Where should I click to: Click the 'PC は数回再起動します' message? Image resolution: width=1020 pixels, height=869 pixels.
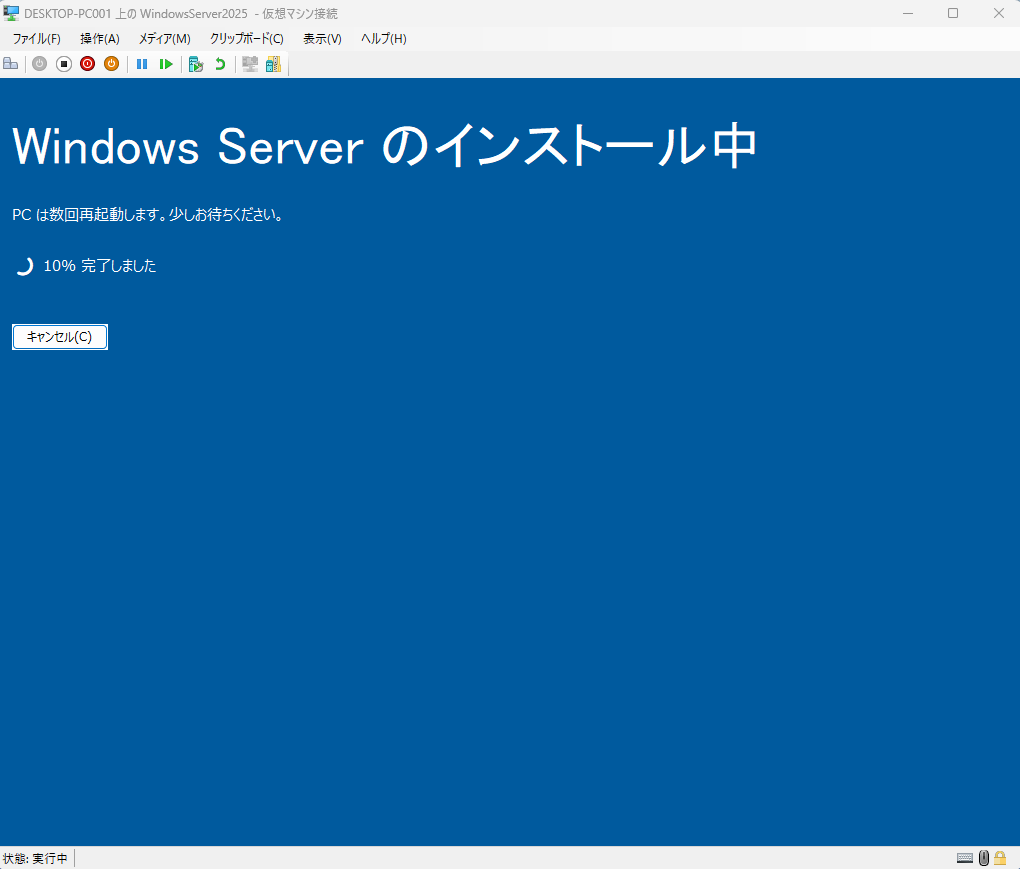(x=147, y=215)
